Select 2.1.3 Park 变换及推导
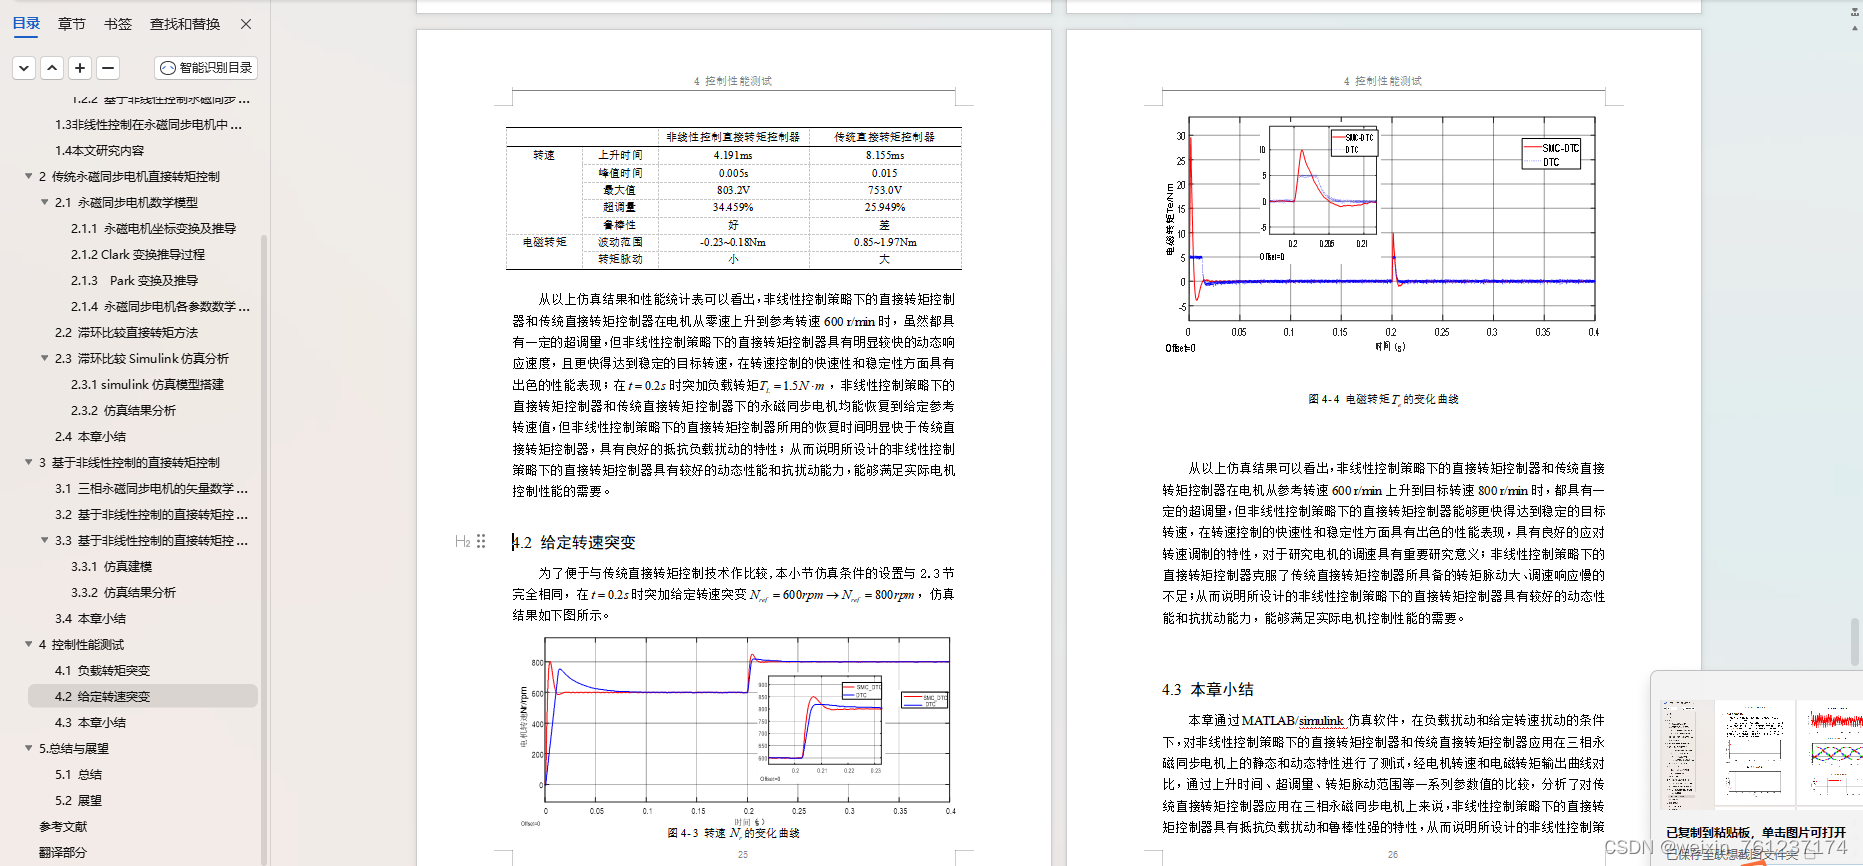Viewport: 1863px width, 866px height. point(134,280)
